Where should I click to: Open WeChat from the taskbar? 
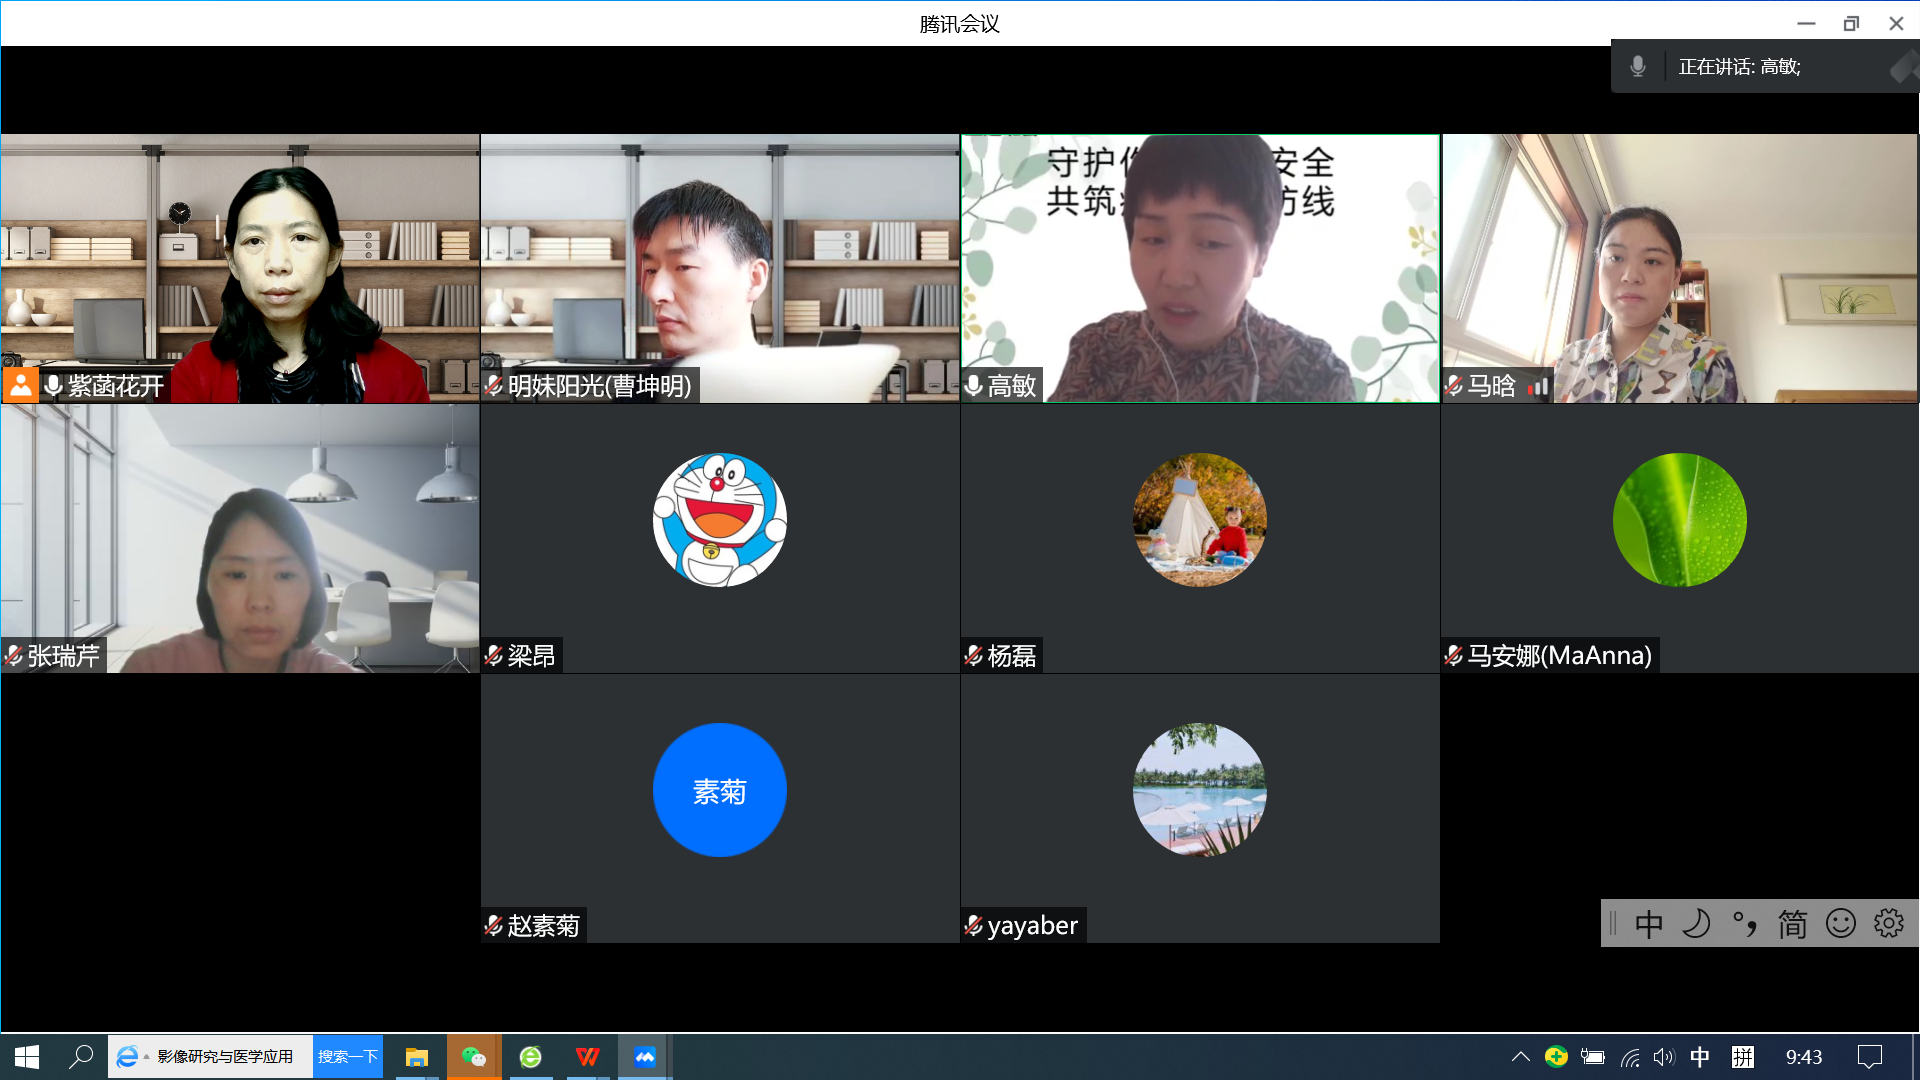(x=473, y=1057)
